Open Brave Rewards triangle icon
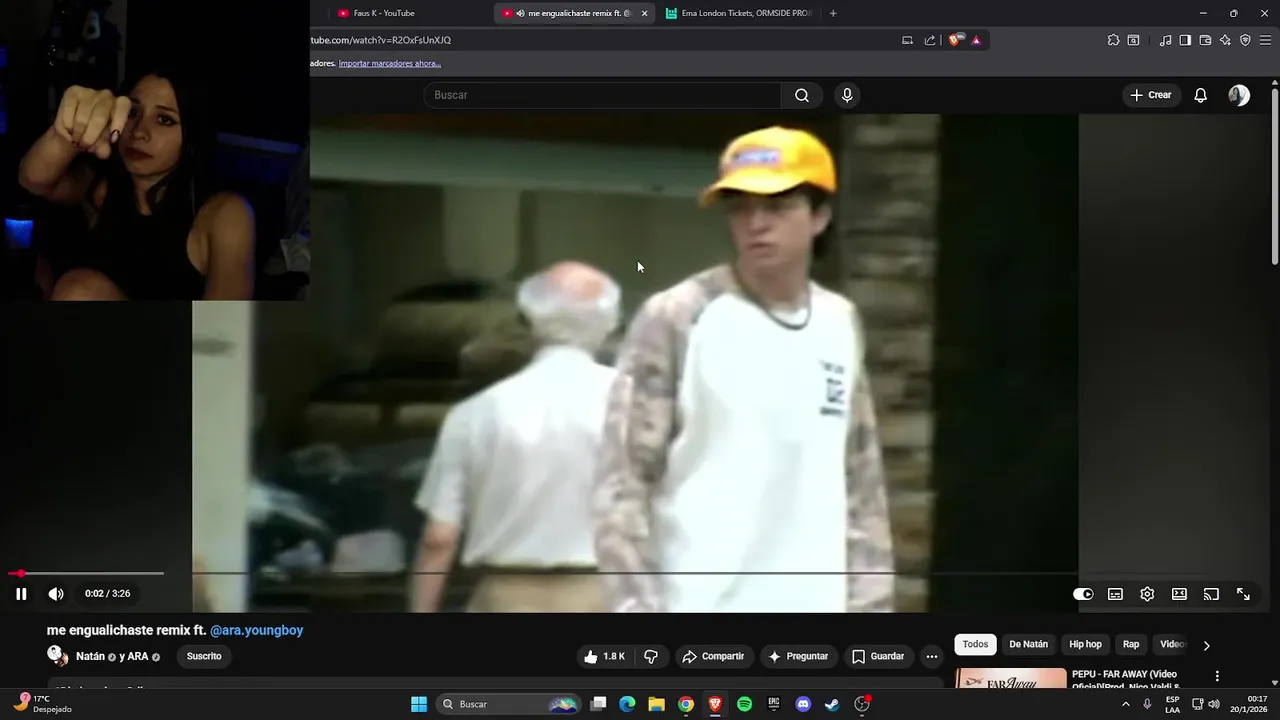 point(976,40)
